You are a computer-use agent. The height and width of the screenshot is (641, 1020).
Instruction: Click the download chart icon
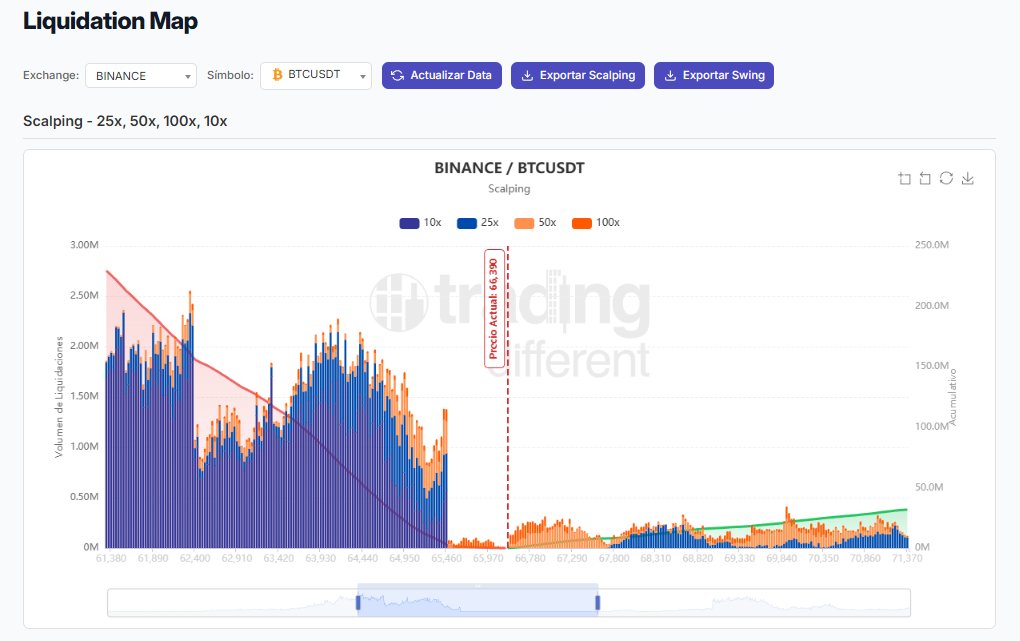(x=967, y=178)
